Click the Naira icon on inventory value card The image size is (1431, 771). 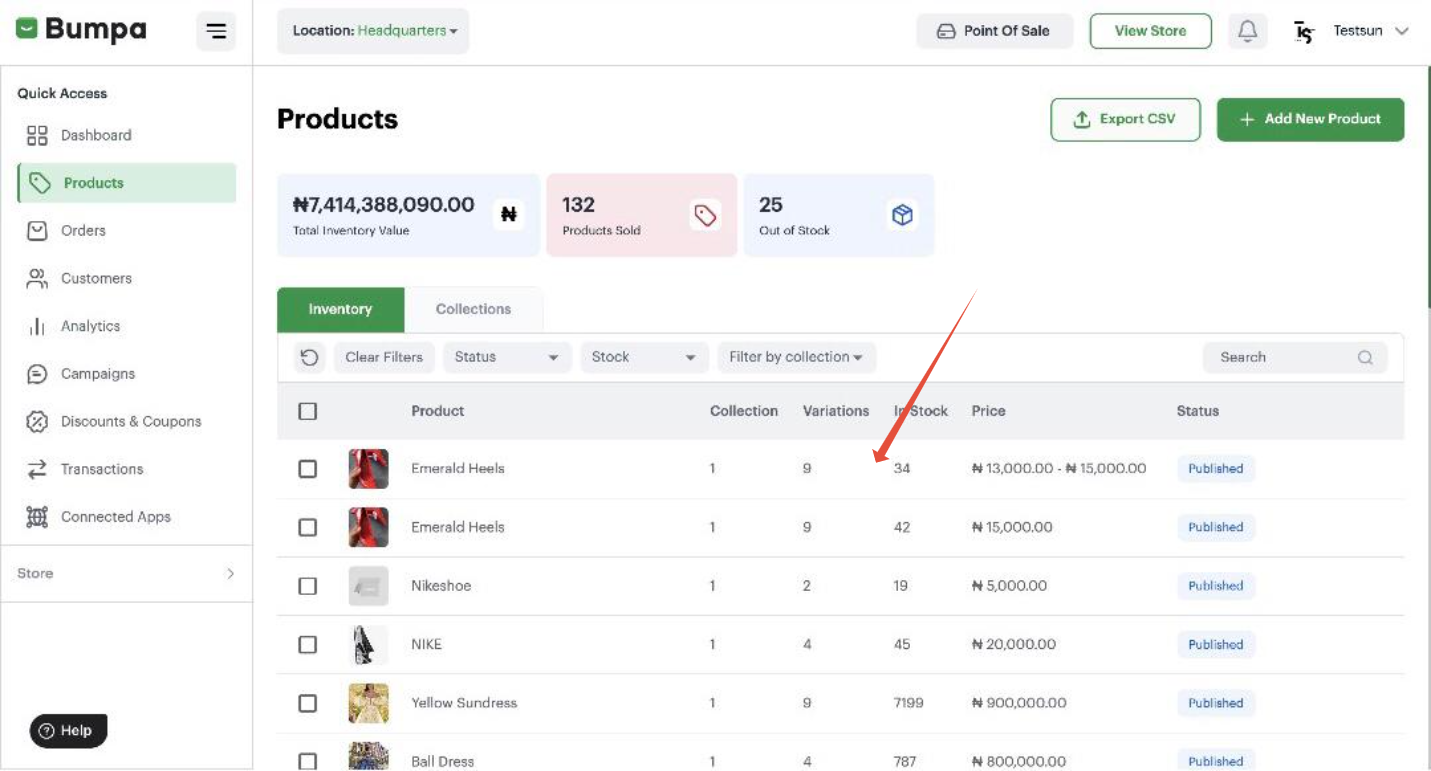point(509,214)
